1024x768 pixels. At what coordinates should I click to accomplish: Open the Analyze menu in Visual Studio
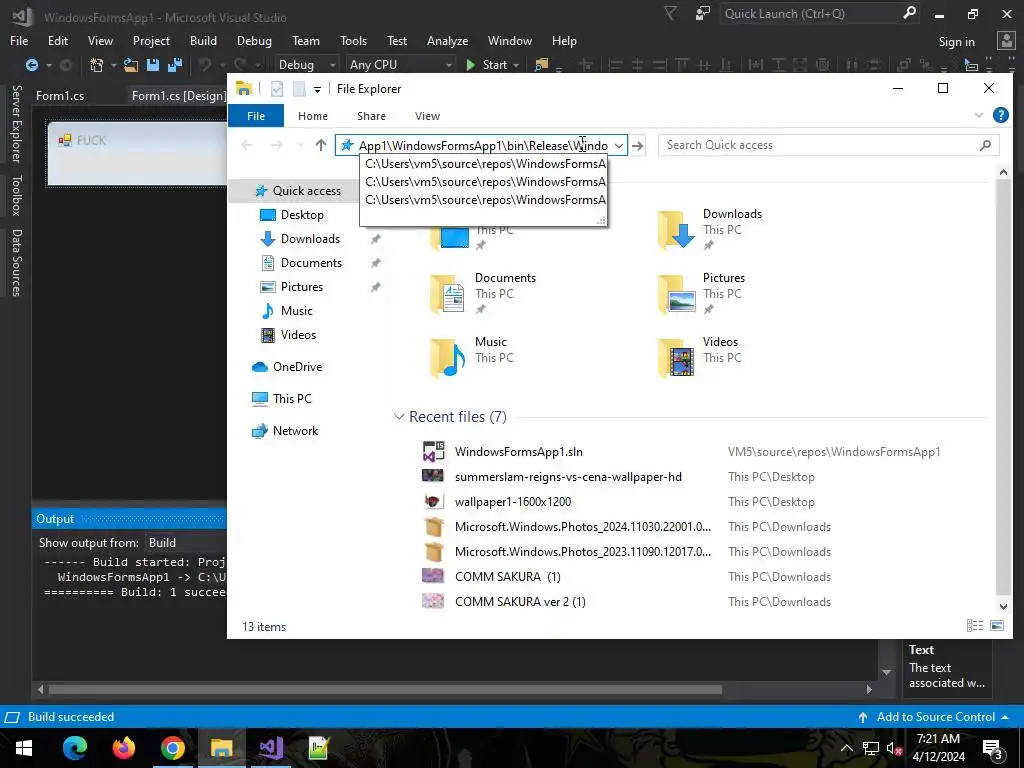tap(447, 40)
